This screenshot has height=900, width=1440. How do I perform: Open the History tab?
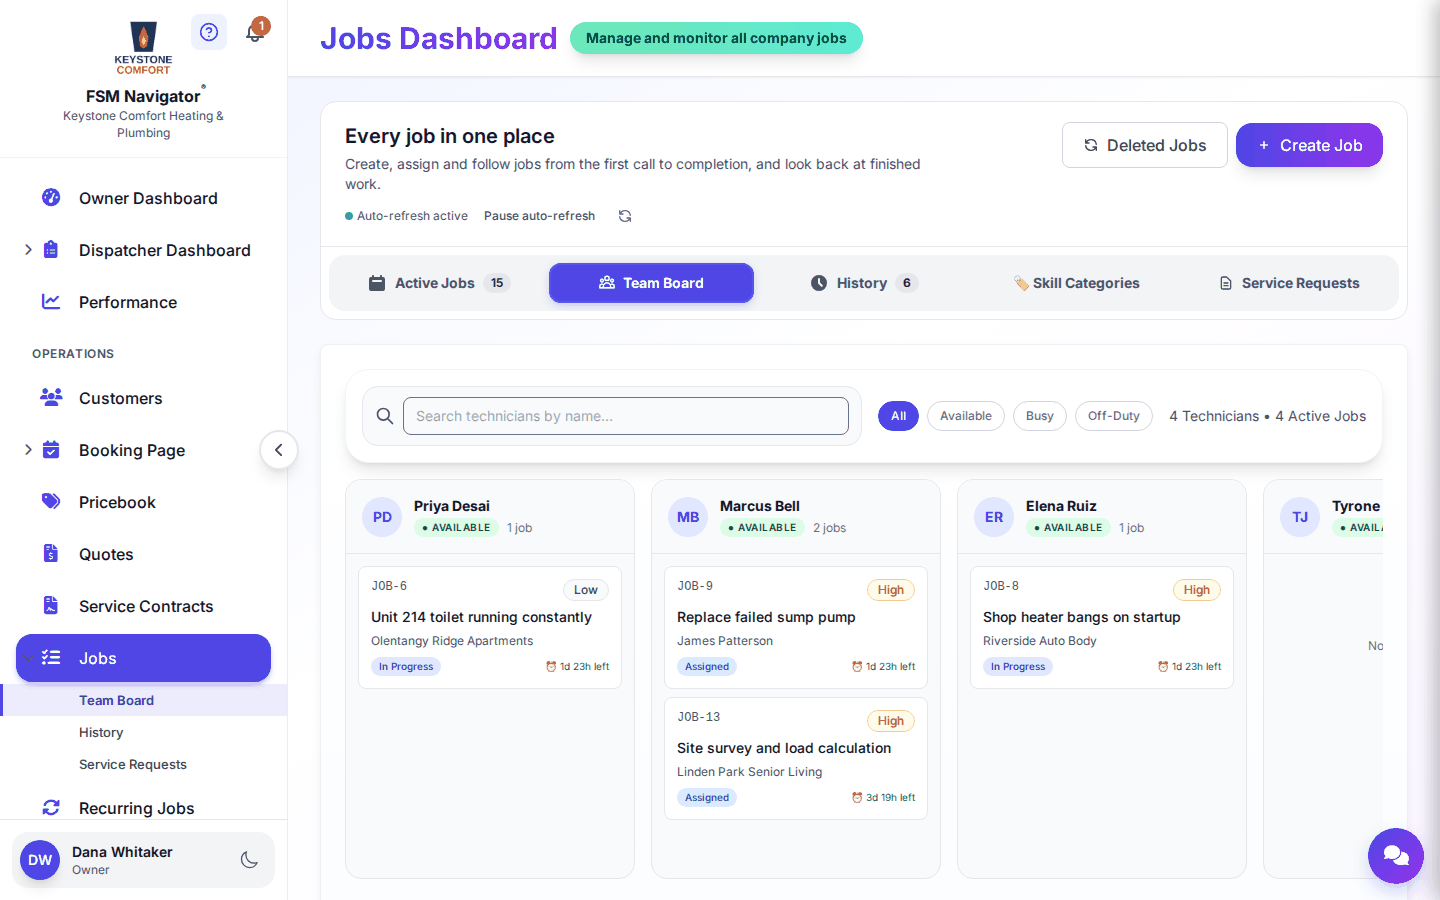(x=863, y=283)
